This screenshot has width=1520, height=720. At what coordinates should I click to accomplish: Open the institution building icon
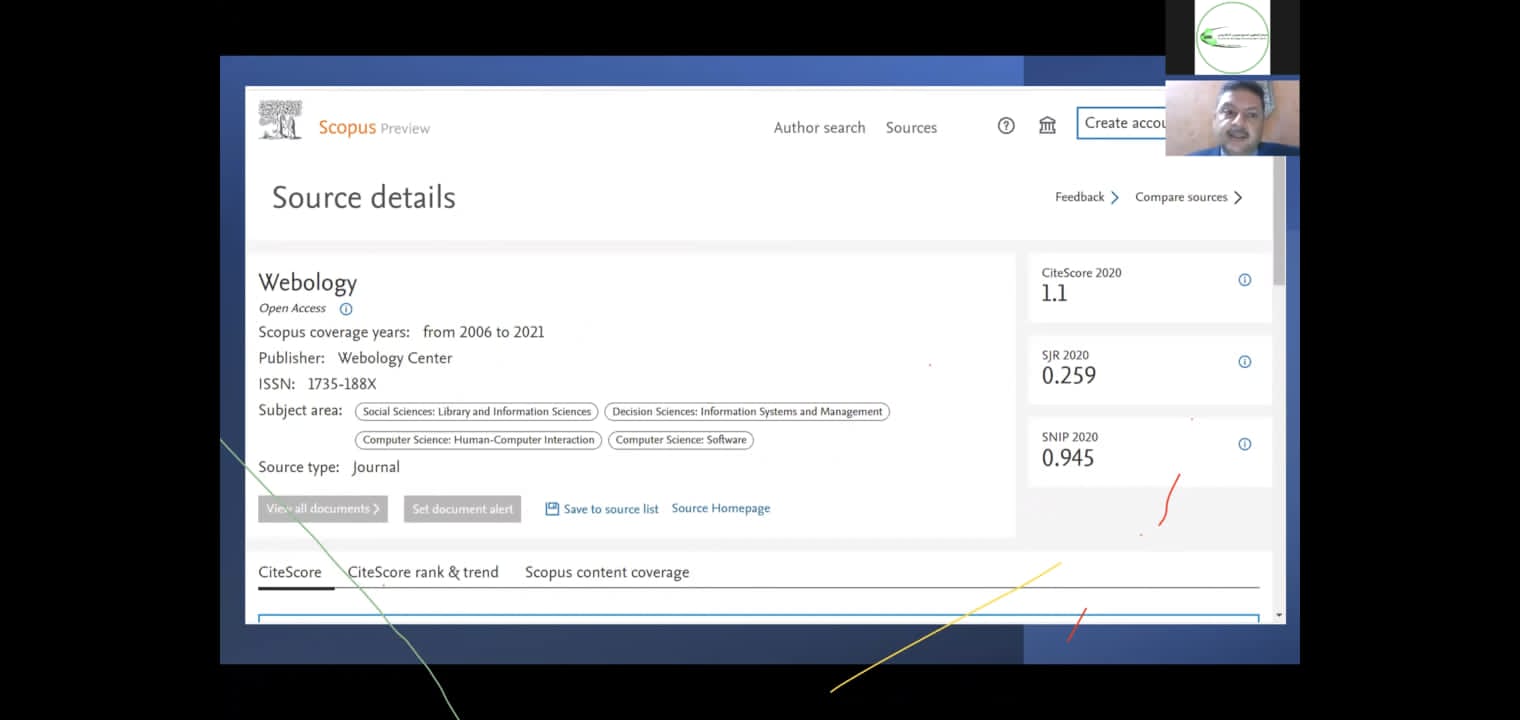1047,126
